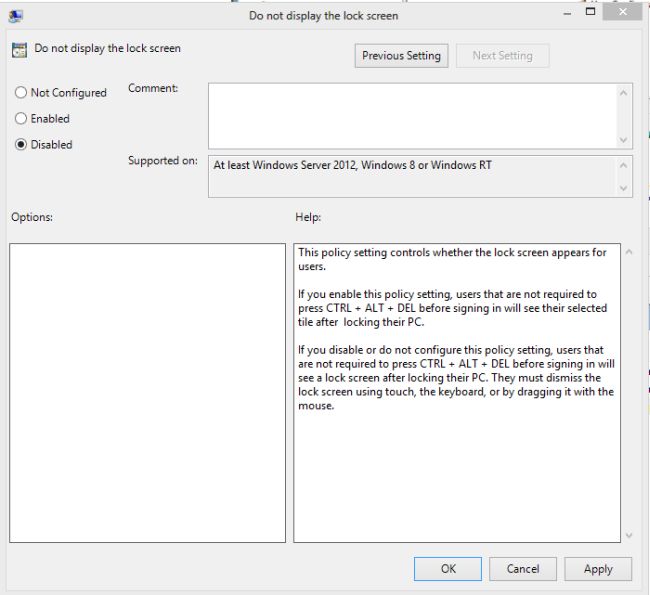The height and width of the screenshot is (595, 650).
Task: Click the Comment box scroll up arrow
Action: click(x=624, y=92)
